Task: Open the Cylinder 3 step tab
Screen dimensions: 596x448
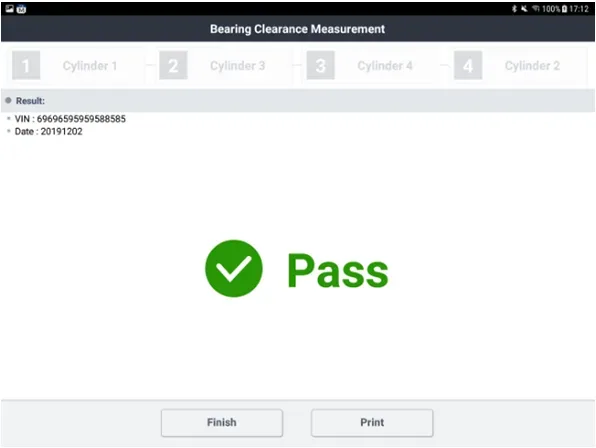Action: pos(237,66)
